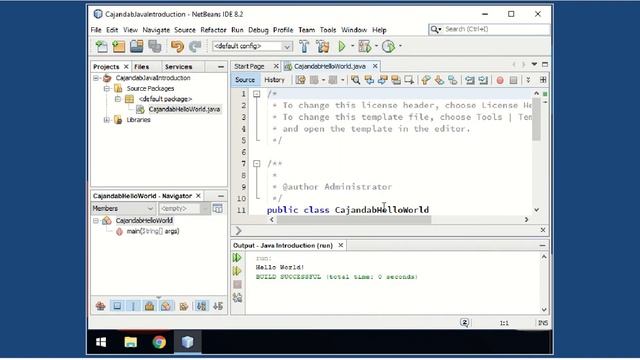Viewport: 640px width, 360px height.
Task: Click the Shift Line Left icon
Action: [470, 80]
